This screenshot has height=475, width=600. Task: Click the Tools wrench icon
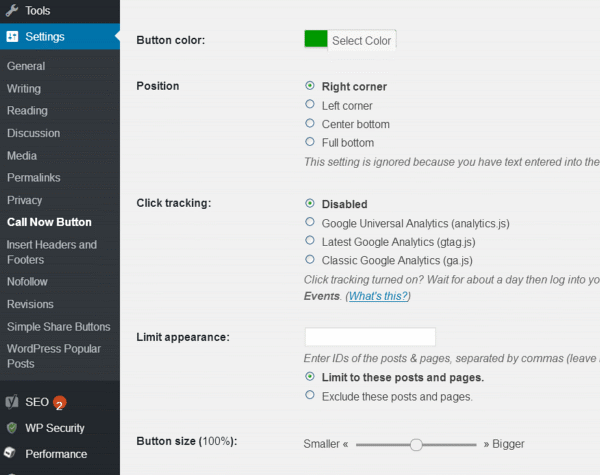tap(12, 10)
